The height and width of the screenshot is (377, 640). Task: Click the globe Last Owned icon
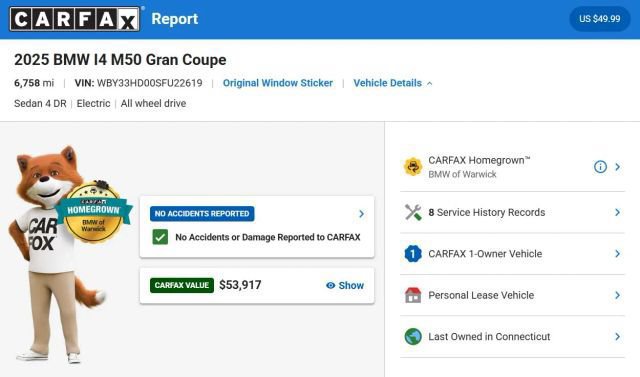click(x=413, y=337)
